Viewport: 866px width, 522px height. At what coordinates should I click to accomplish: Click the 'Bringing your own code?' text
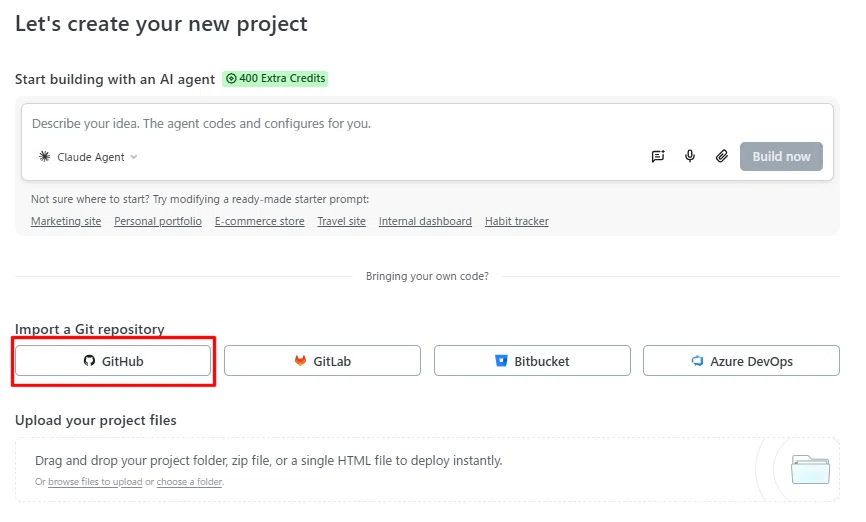tap(427, 276)
